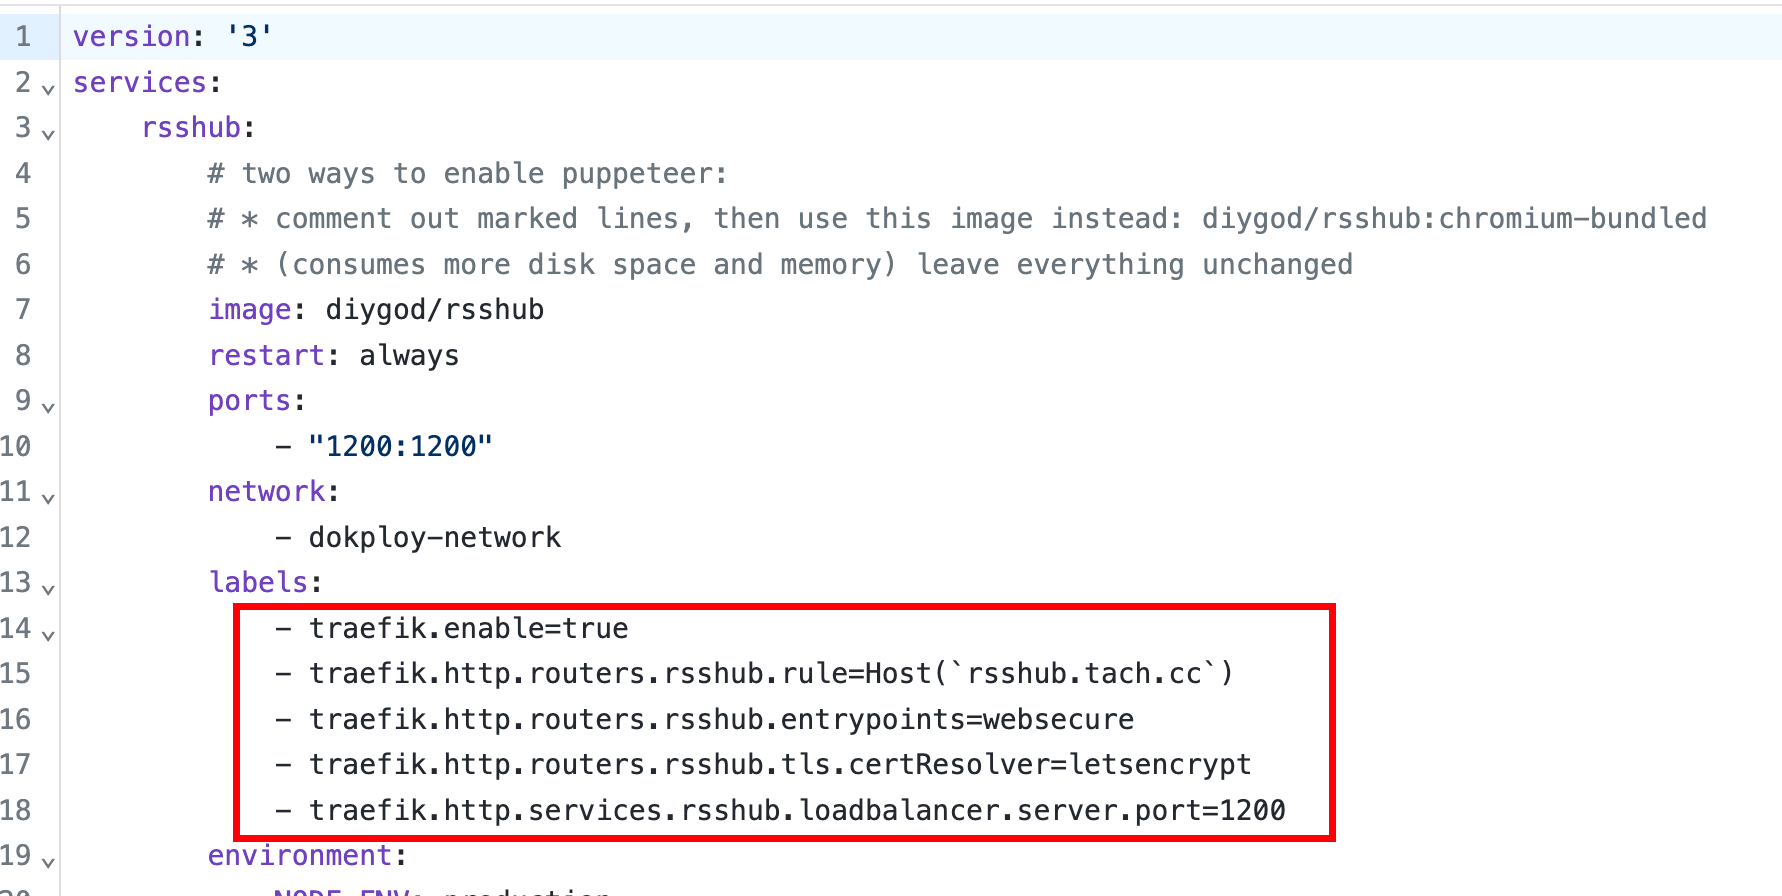Select line number 10 in gutter
The image size is (1782, 896).
coord(16,446)
